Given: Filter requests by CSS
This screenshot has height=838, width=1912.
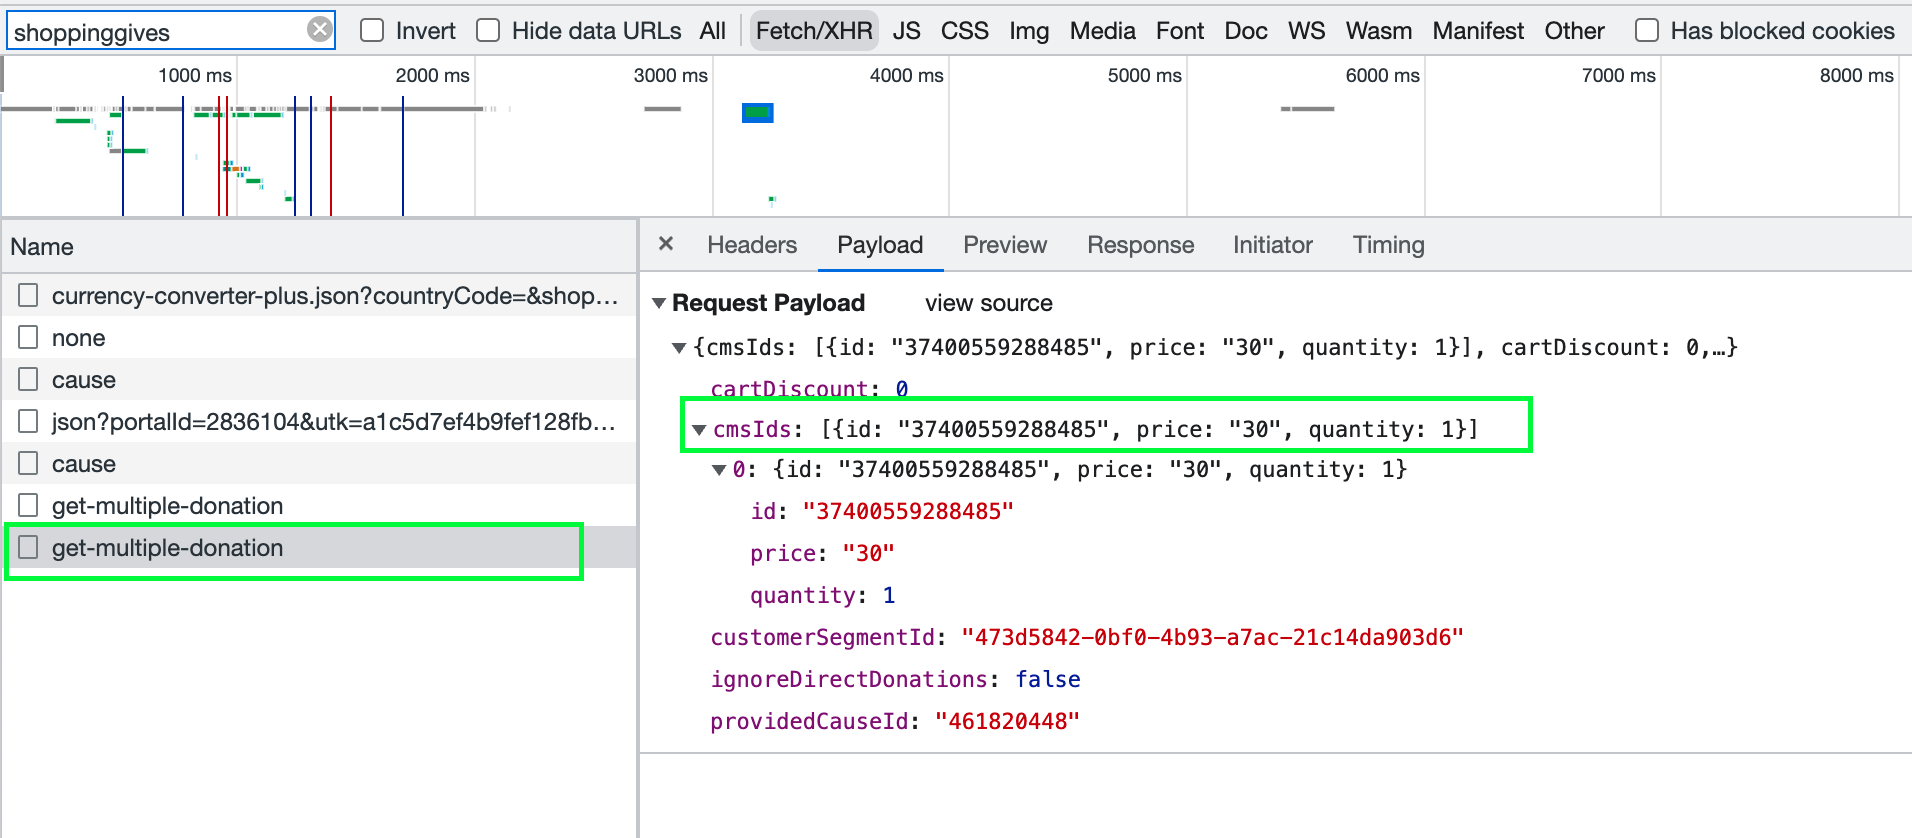Looking at the screenshot, I should pyautogui.click(x=965, y=31).
